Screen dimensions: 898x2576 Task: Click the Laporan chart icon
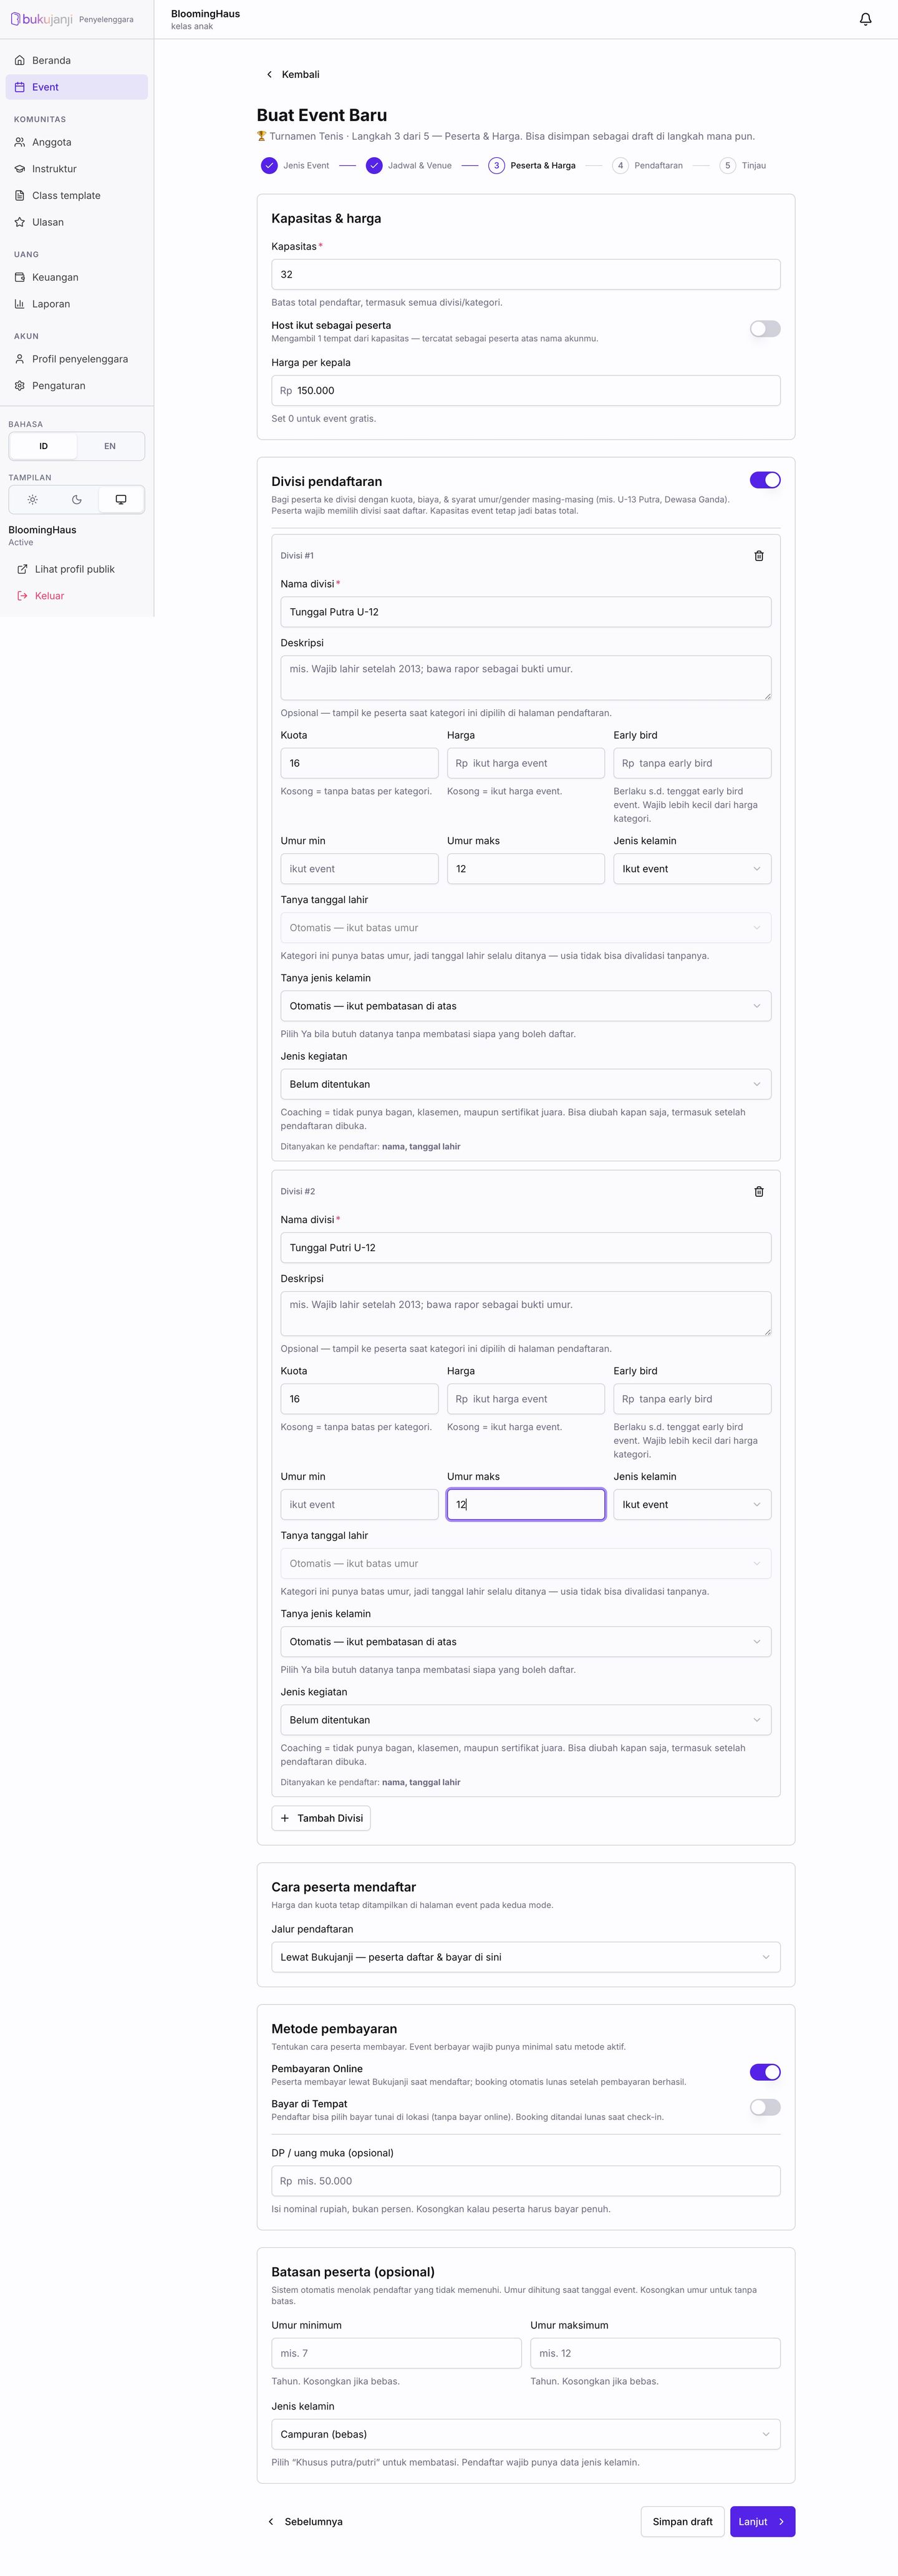click(x=20, y=304)
